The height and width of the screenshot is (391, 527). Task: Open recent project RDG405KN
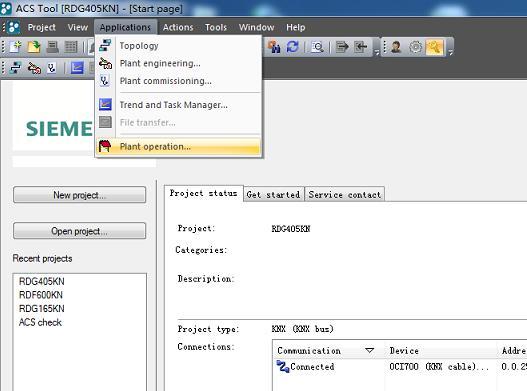coord(42,281)
